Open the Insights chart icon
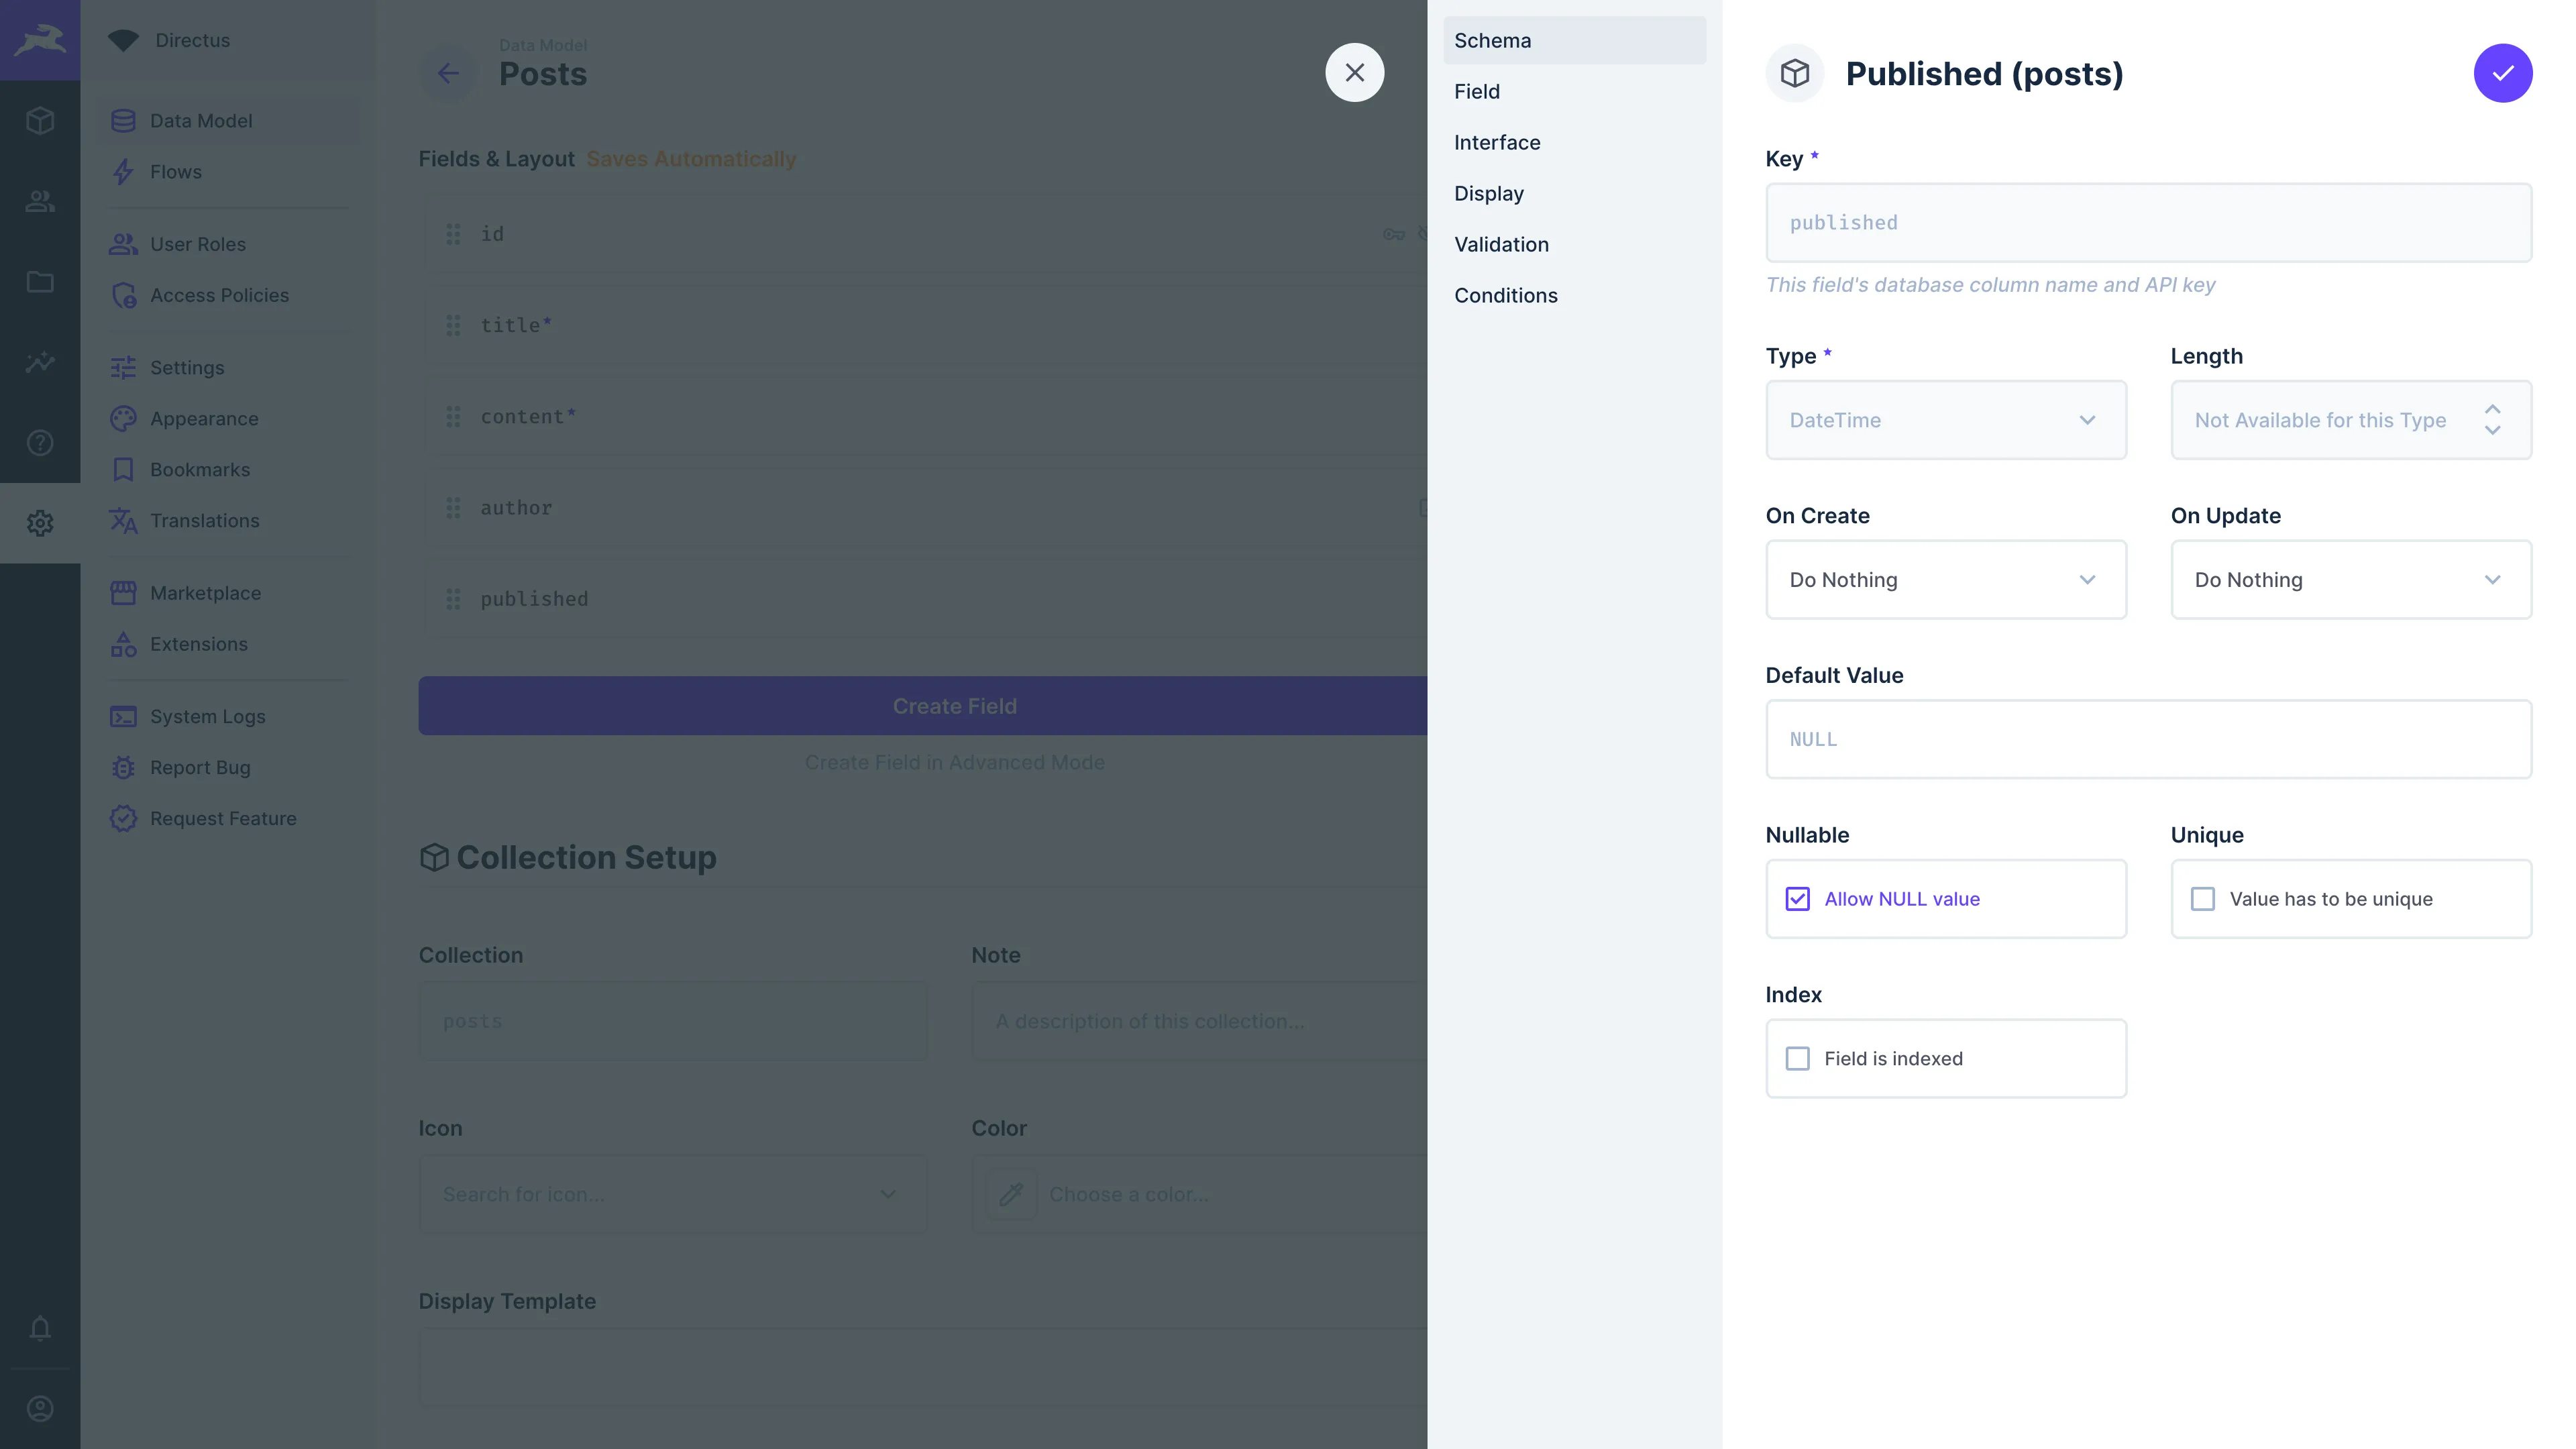The width and height of the screenshot is (2576, 1449). pyautogui.click(x=40, y=362)
